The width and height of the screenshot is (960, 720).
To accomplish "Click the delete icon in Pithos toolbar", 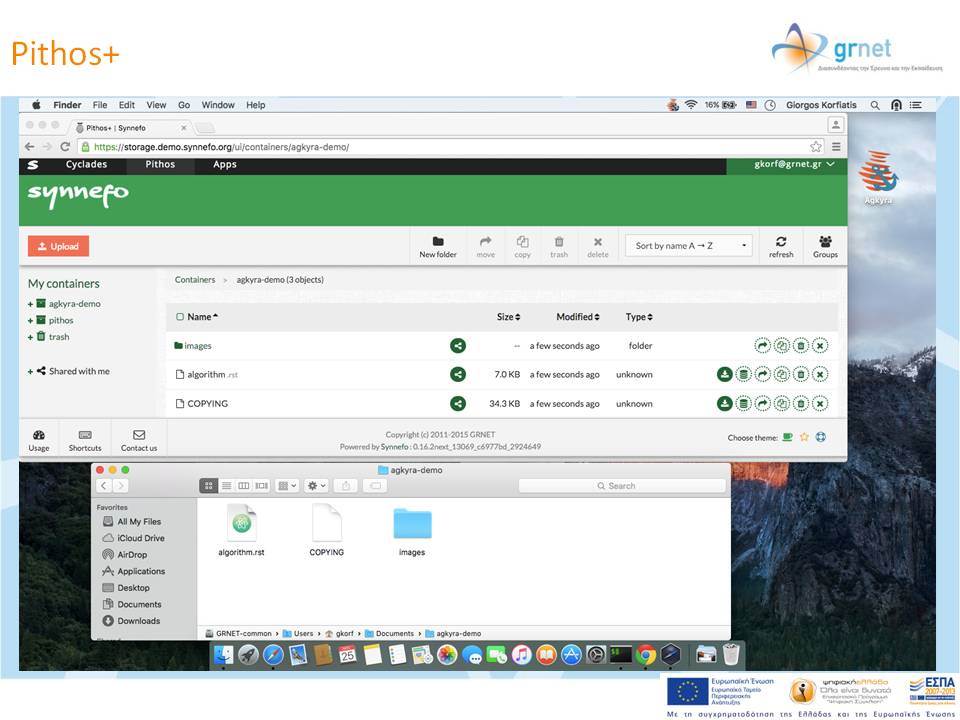I will (598, 242).
